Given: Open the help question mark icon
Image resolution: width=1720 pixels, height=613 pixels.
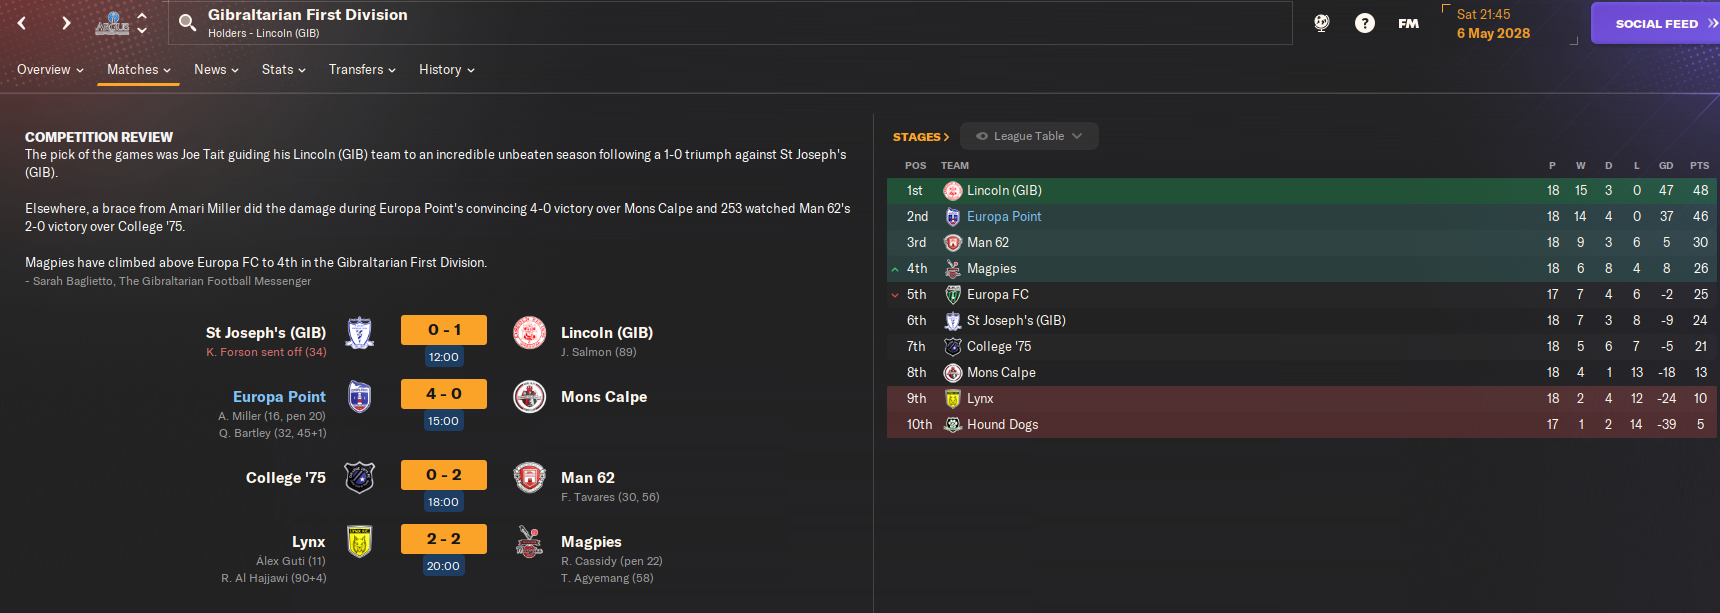Looking at the screenshot, I should (x=1364, y=23).
